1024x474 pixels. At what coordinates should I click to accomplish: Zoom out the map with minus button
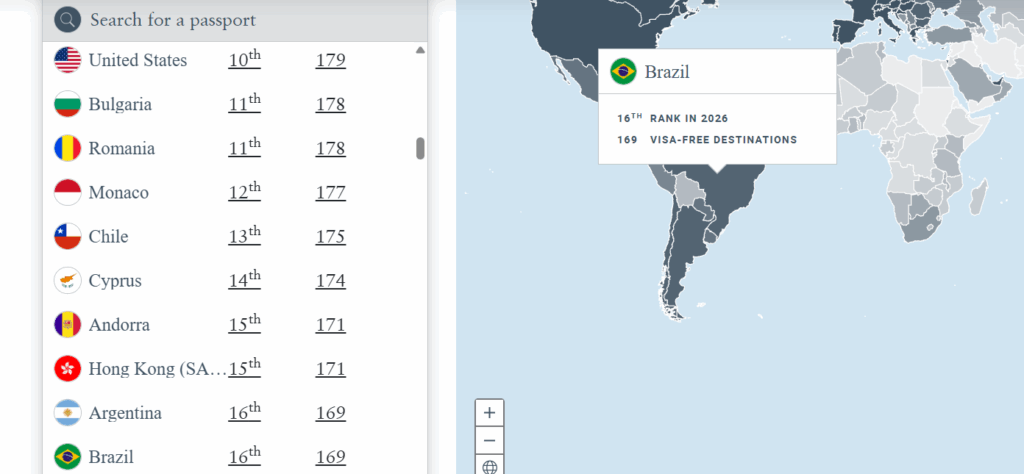coord(490,441)
